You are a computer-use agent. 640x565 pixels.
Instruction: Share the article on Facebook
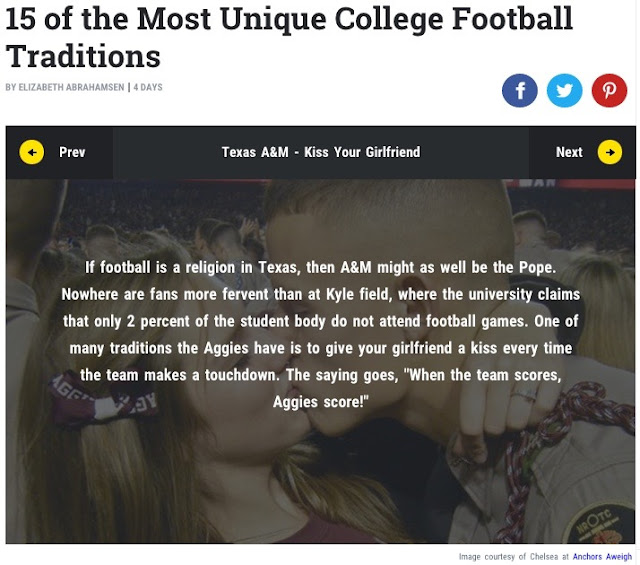[x=520, y=91]
